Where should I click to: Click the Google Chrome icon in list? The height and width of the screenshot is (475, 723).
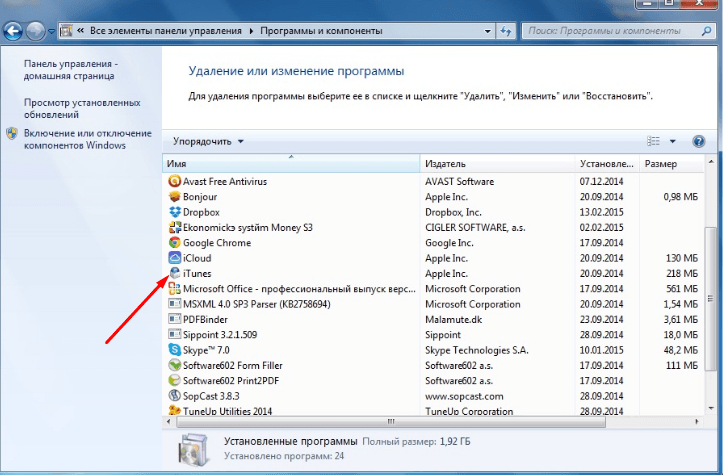click(174, 243)
